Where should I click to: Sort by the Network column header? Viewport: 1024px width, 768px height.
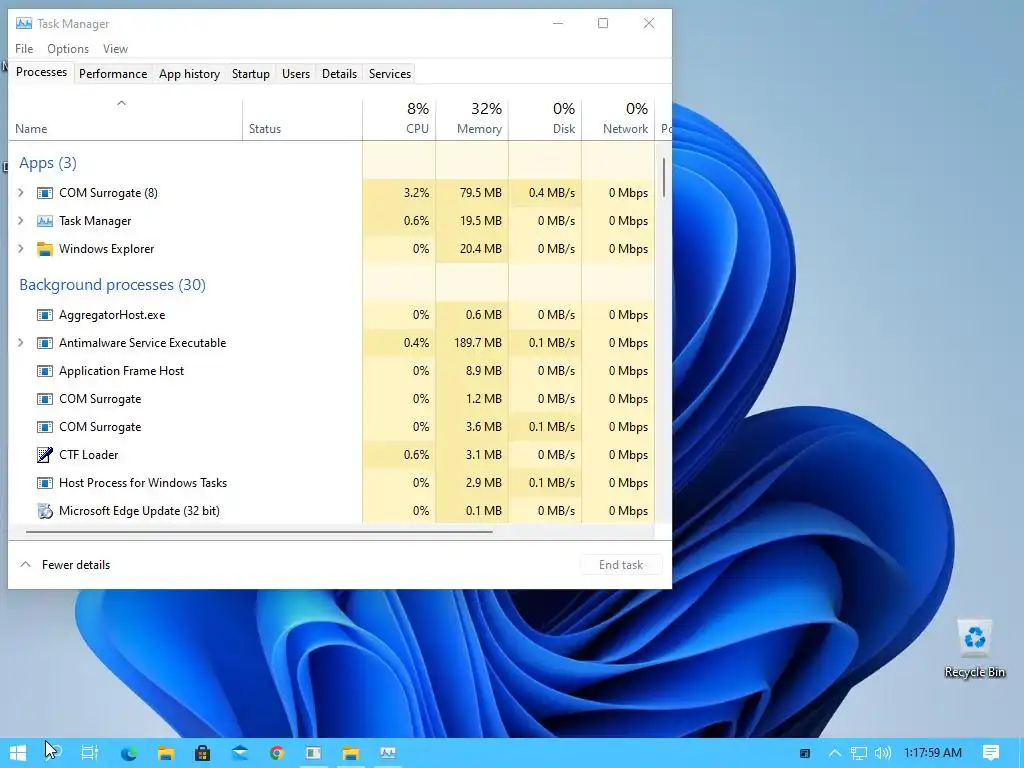tap(618, 120)
